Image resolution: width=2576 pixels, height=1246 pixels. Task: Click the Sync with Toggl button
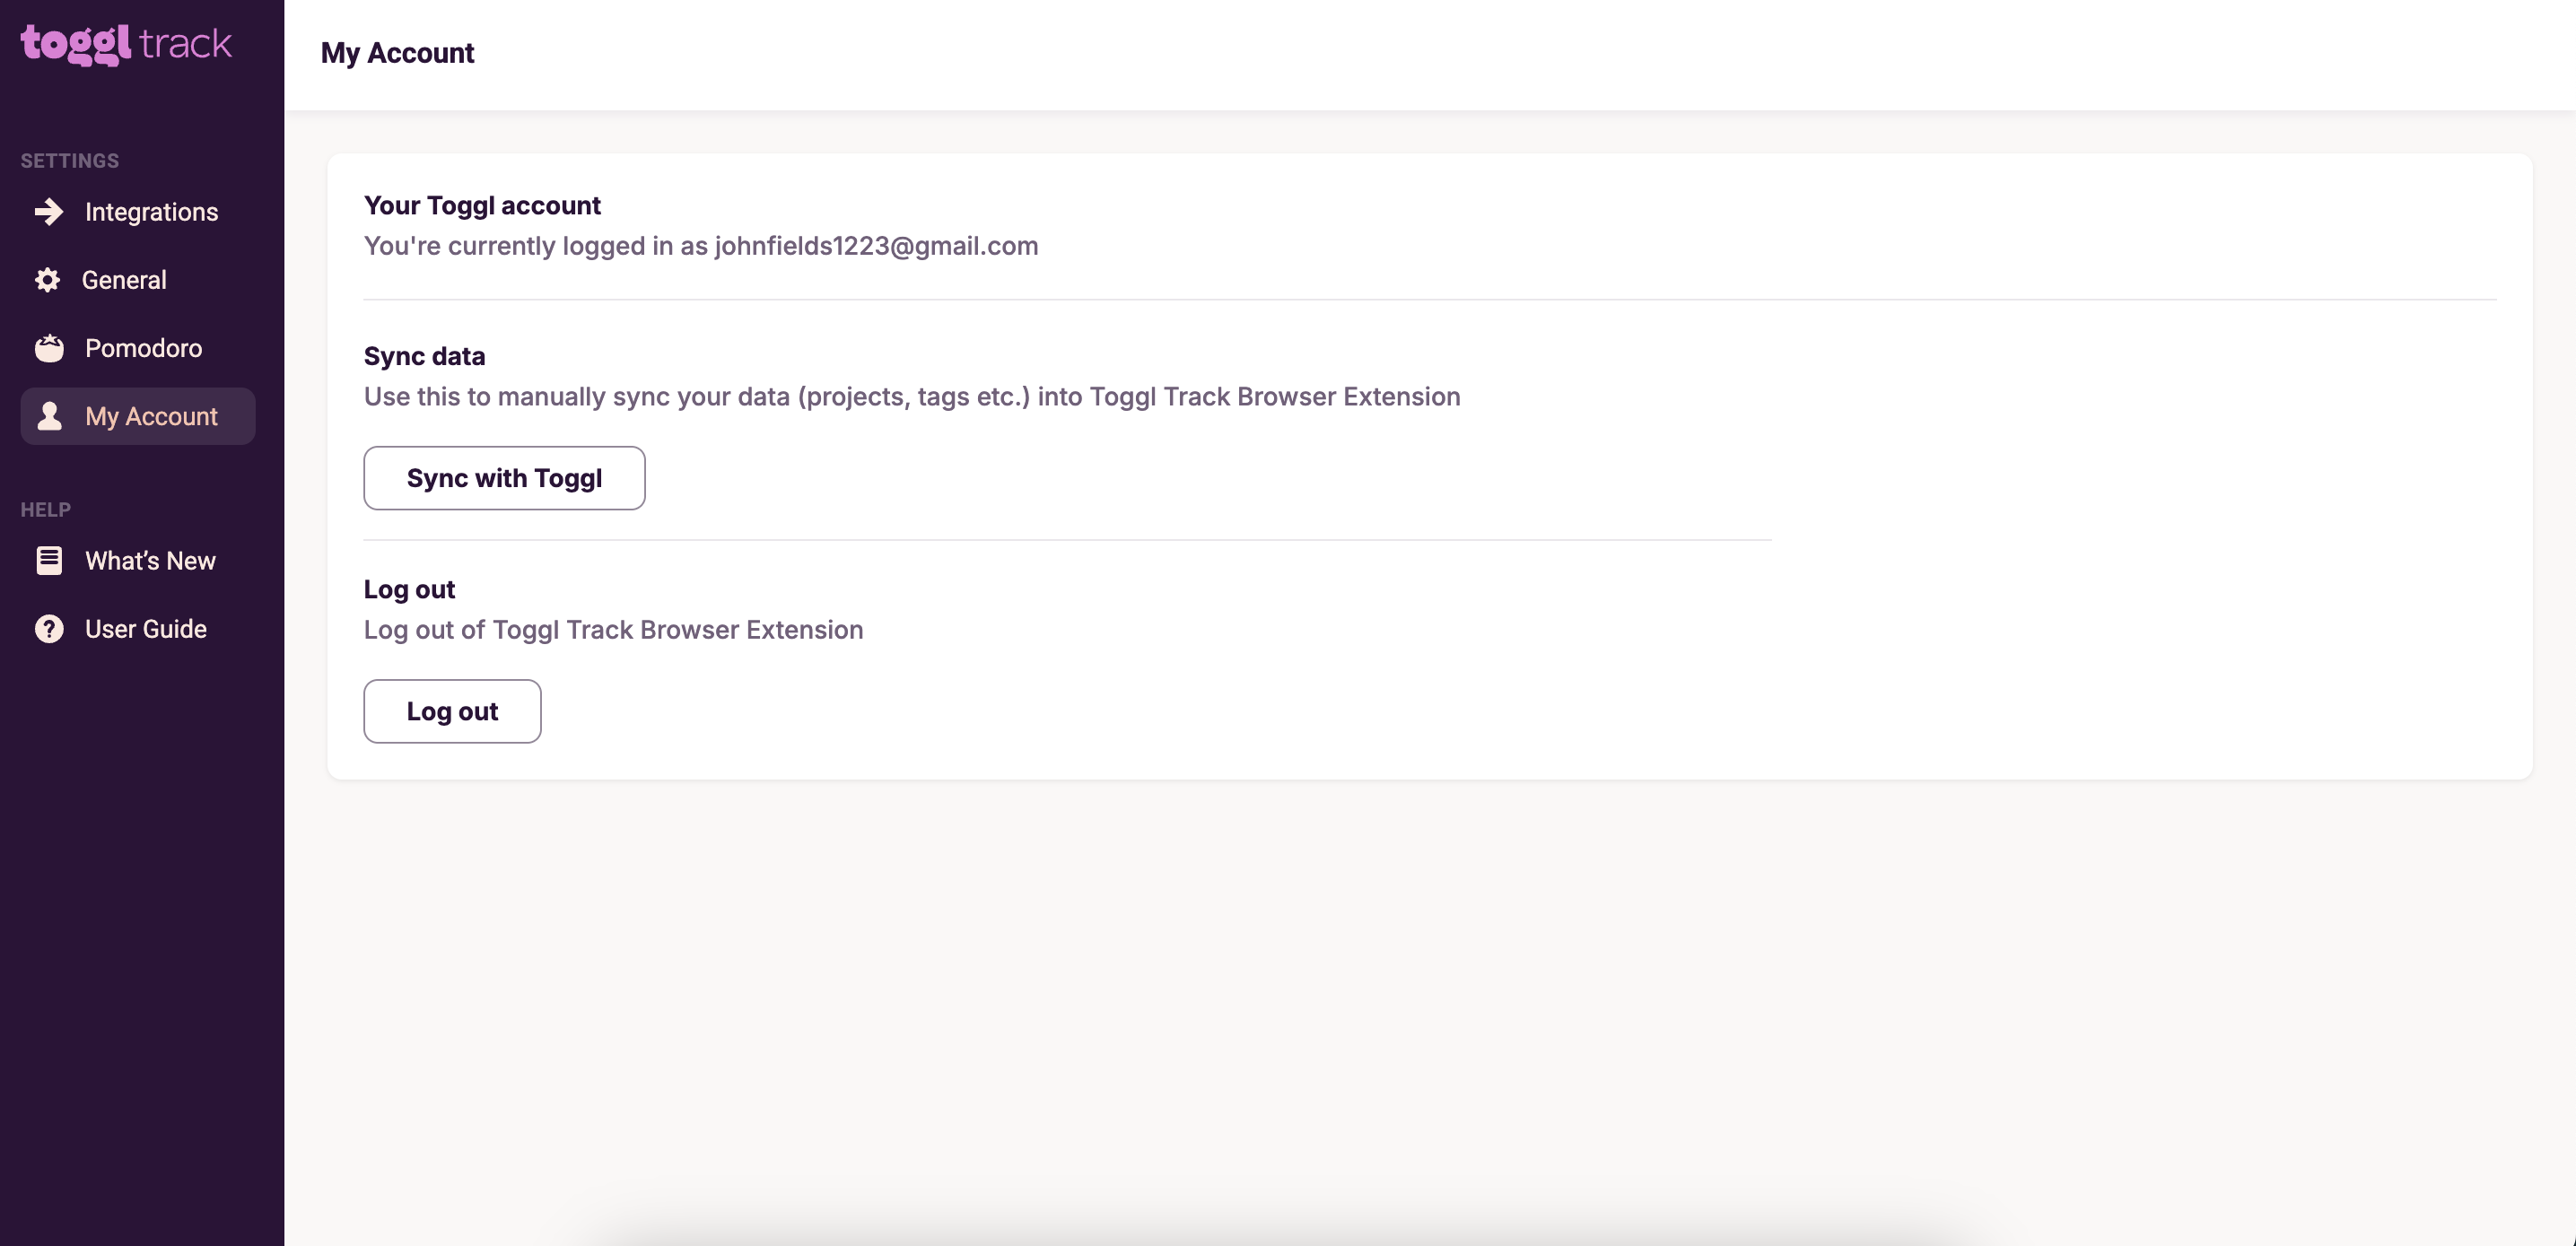coord(504,478)
